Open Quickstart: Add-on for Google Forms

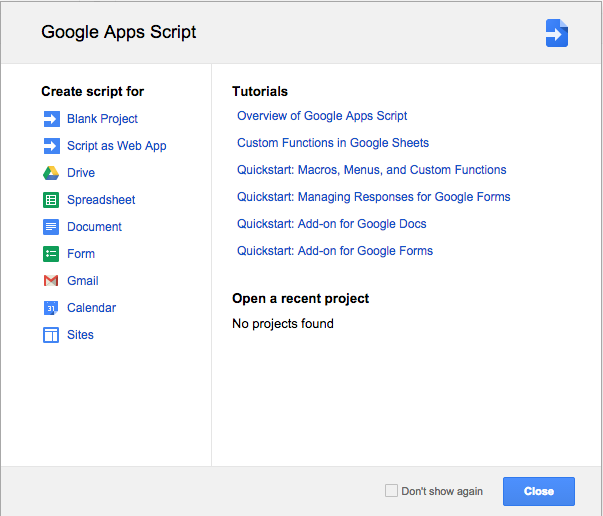pyautogui.click(x=335, y=251)
